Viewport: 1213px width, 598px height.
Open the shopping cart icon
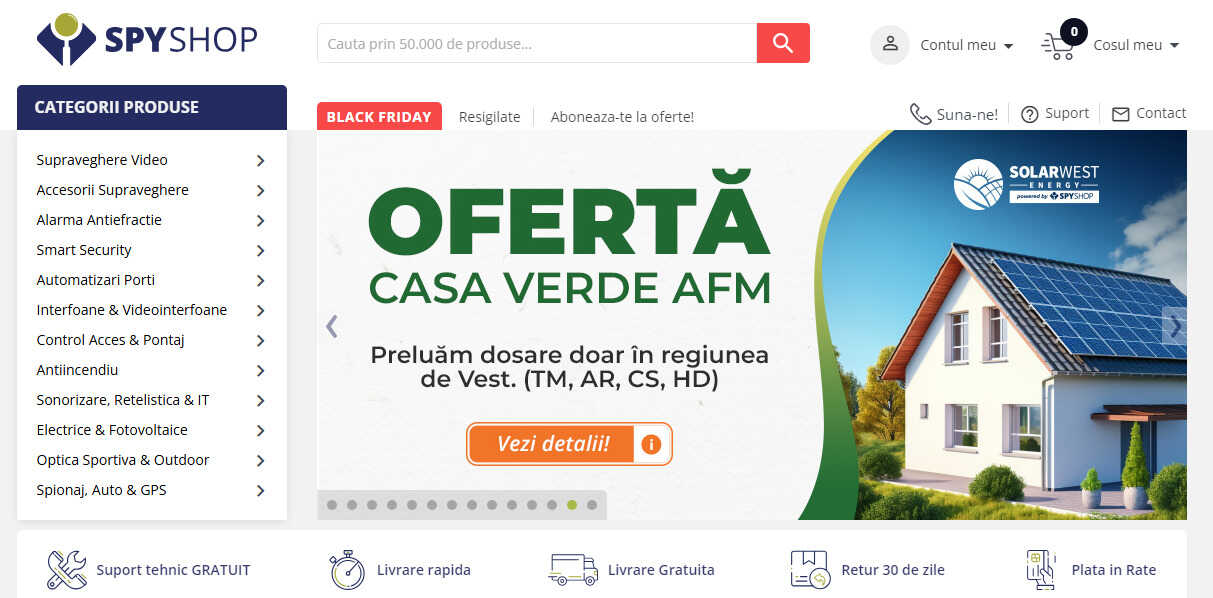(1058, 46)
